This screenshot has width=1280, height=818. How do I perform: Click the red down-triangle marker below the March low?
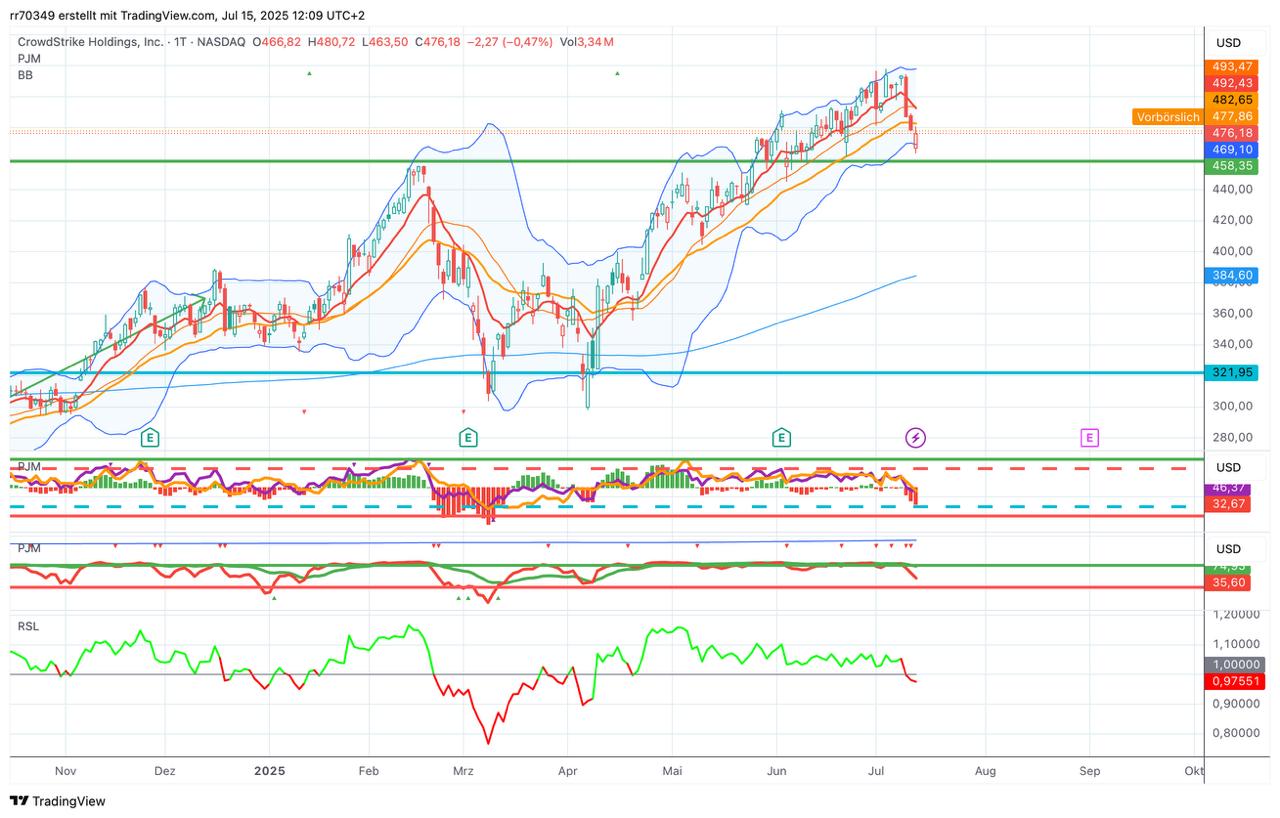pos(463,411)
